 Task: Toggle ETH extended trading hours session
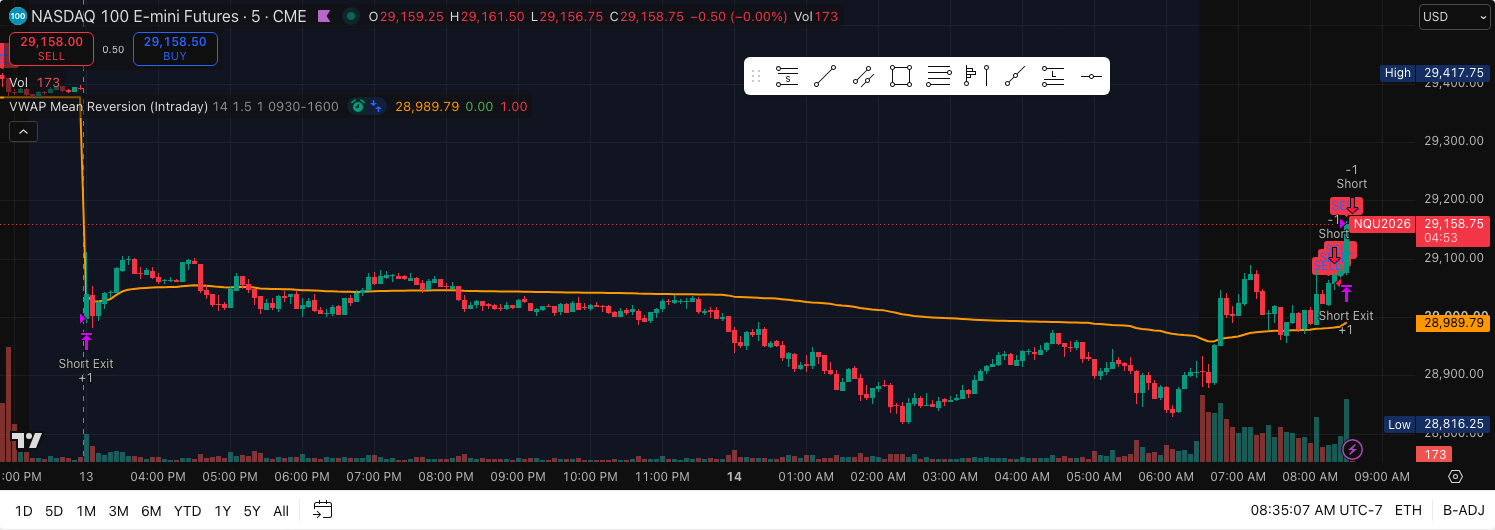click(x=1408, y=510)
